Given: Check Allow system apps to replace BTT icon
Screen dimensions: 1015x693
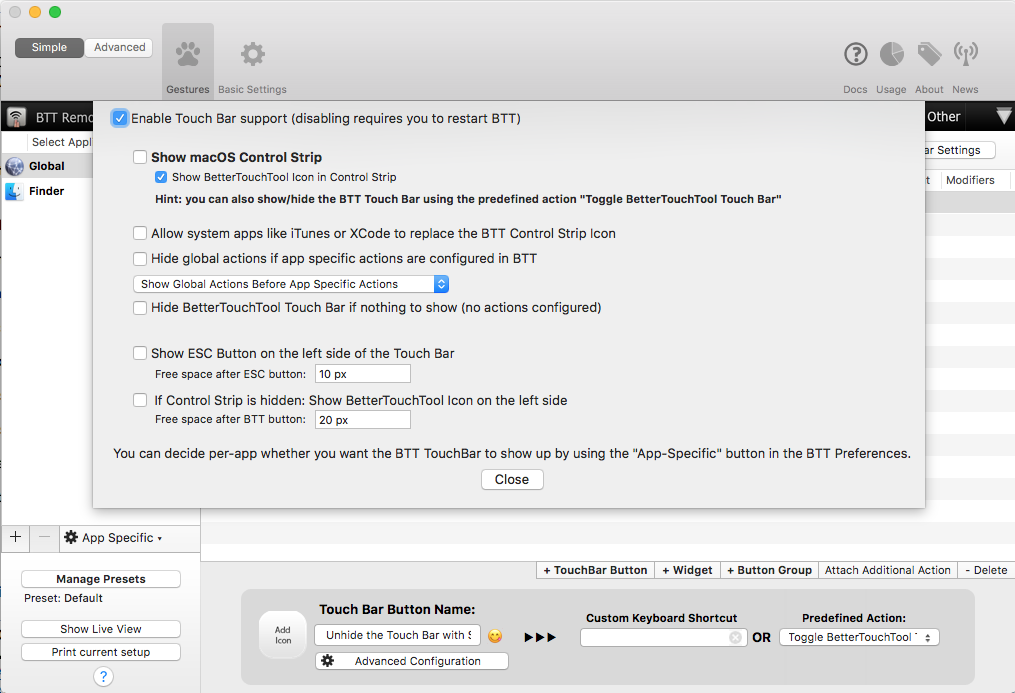Looking at the screenshot, I should pos(140,233).
